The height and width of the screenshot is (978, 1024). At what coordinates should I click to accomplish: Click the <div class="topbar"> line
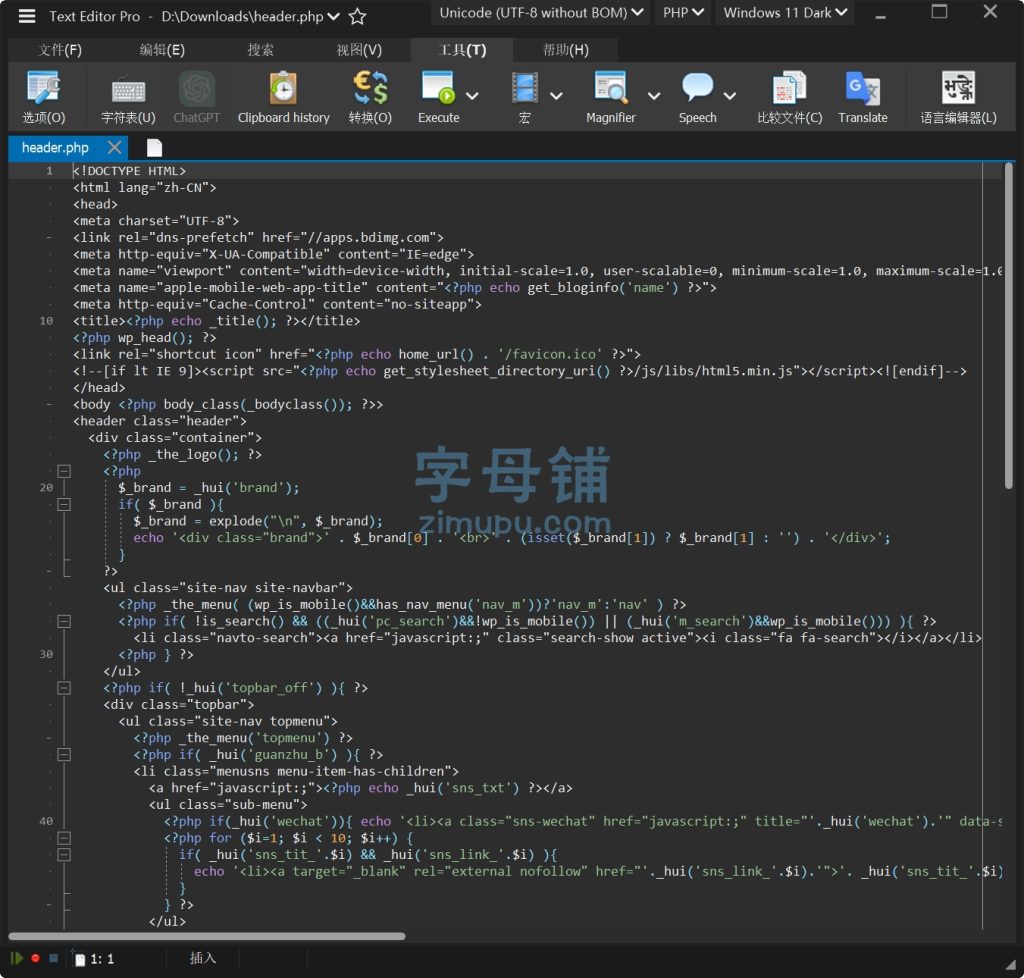(x=179, y=704)
